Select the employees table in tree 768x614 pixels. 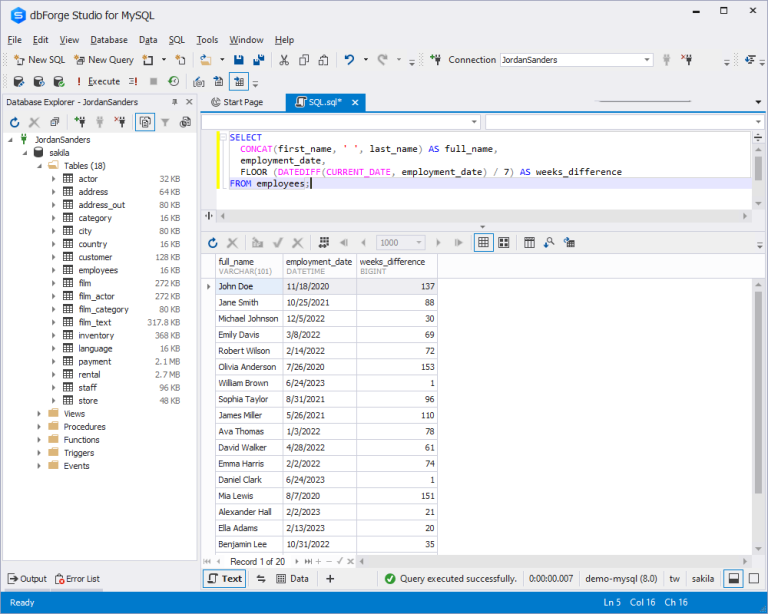(x=98, y=270)
